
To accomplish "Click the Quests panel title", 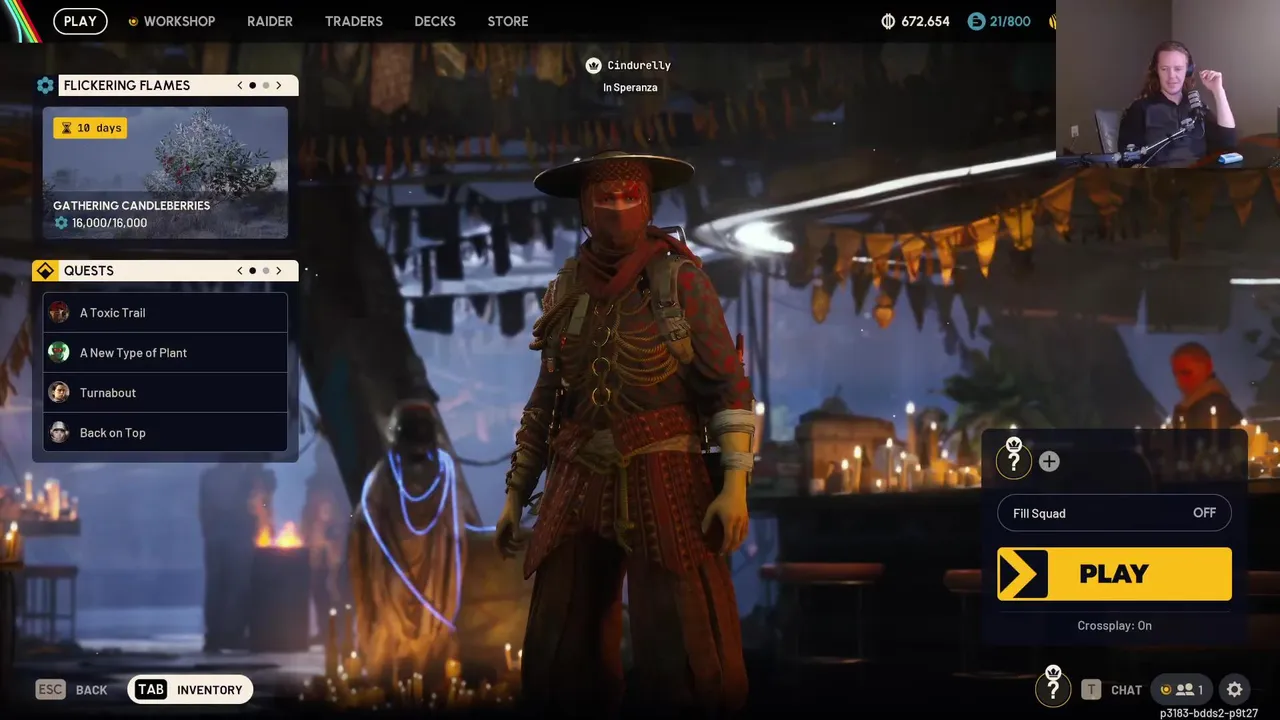I will tap(89, 271).
